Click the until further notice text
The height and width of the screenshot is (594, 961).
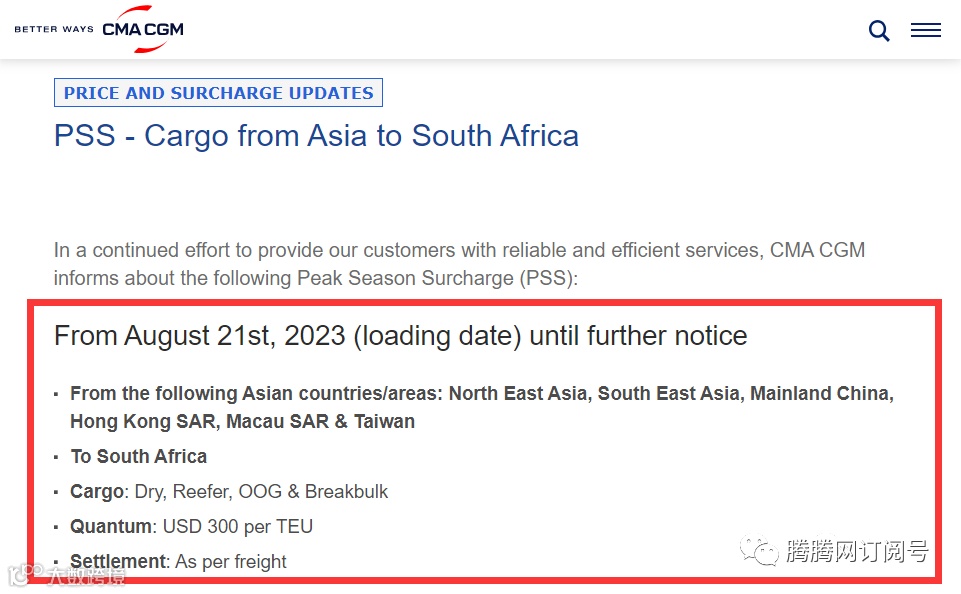click(x=638, y=335)
